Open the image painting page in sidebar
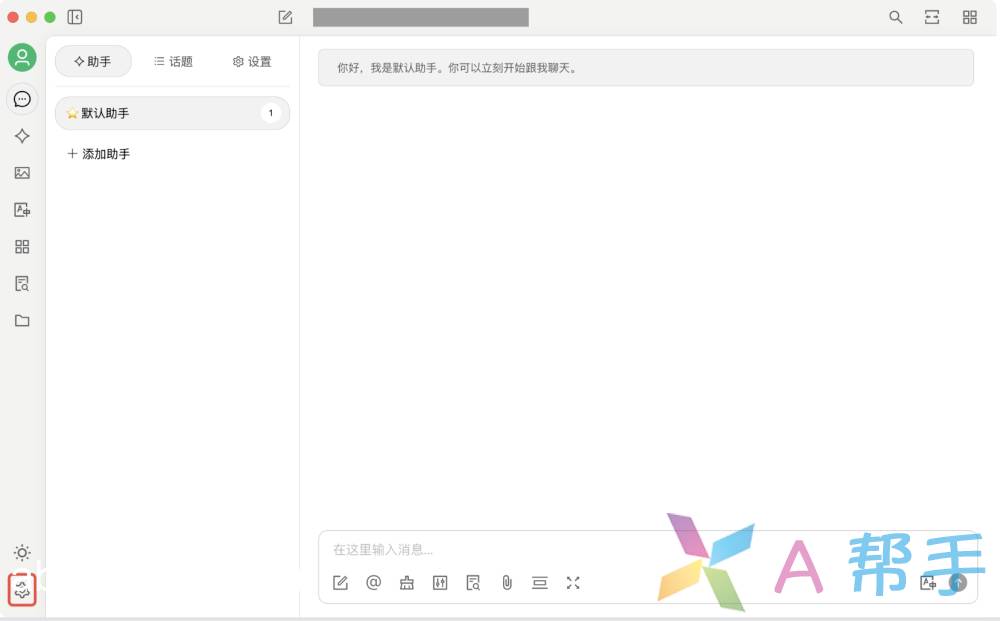1000x621 pixels. (22, 173)
